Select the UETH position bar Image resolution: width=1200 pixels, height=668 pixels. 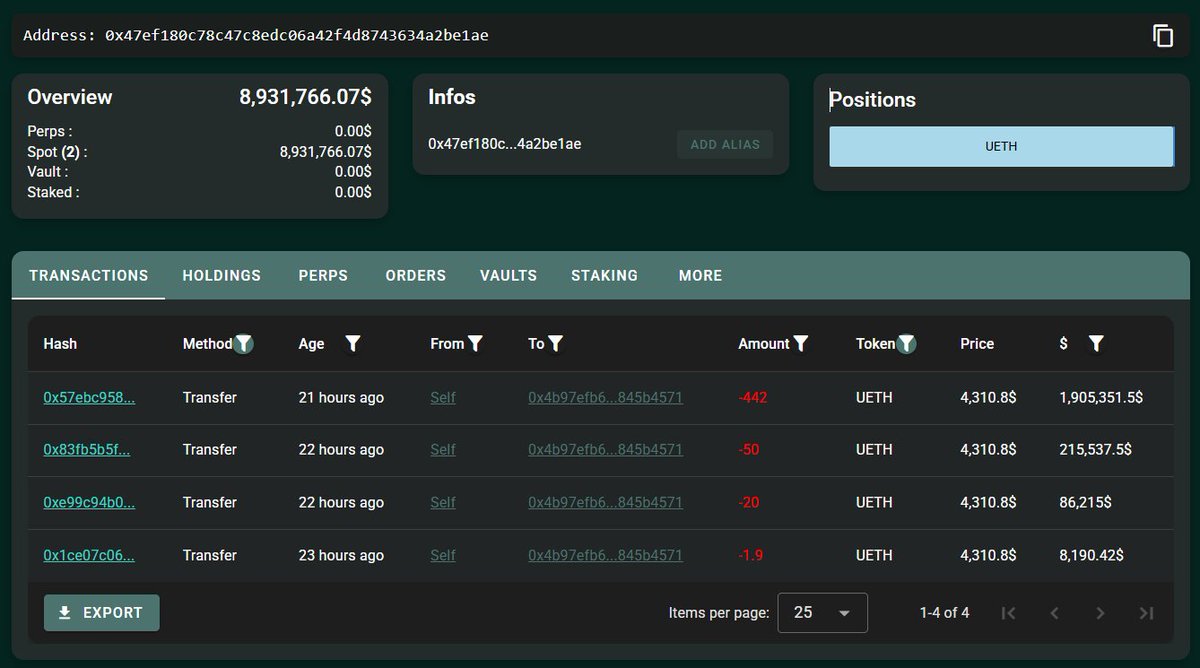coord(1001,146)
